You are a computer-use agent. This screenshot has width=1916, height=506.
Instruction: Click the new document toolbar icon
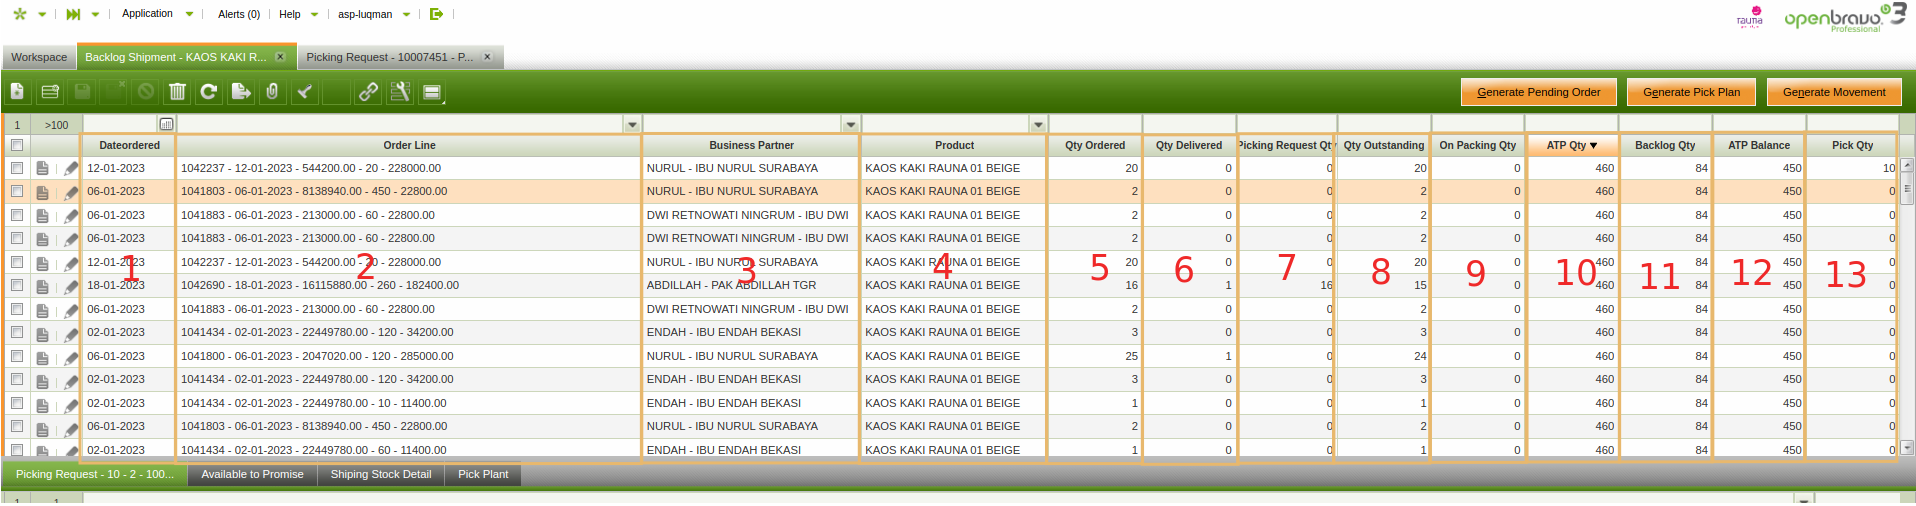coord(17,92)
